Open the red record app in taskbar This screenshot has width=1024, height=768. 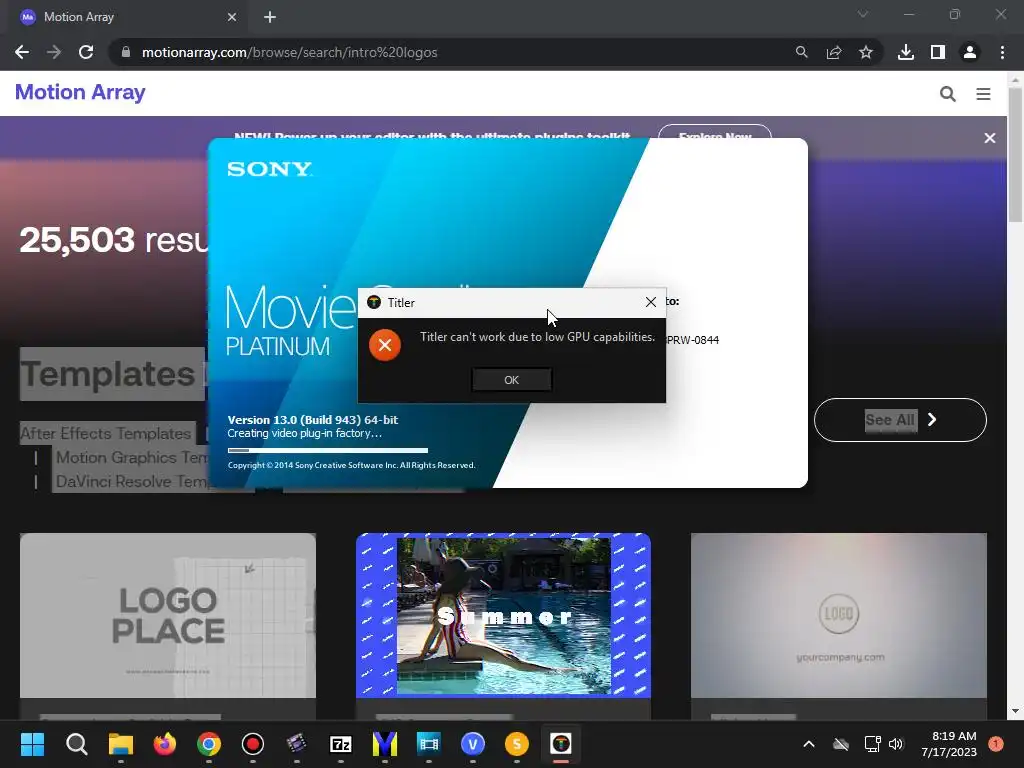[x=253, y=744]
